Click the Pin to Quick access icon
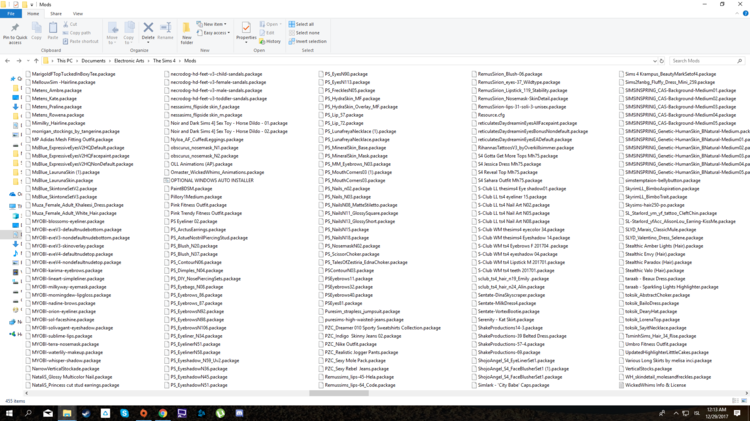The width and height of the screenshot is (750, 421). 15,28
